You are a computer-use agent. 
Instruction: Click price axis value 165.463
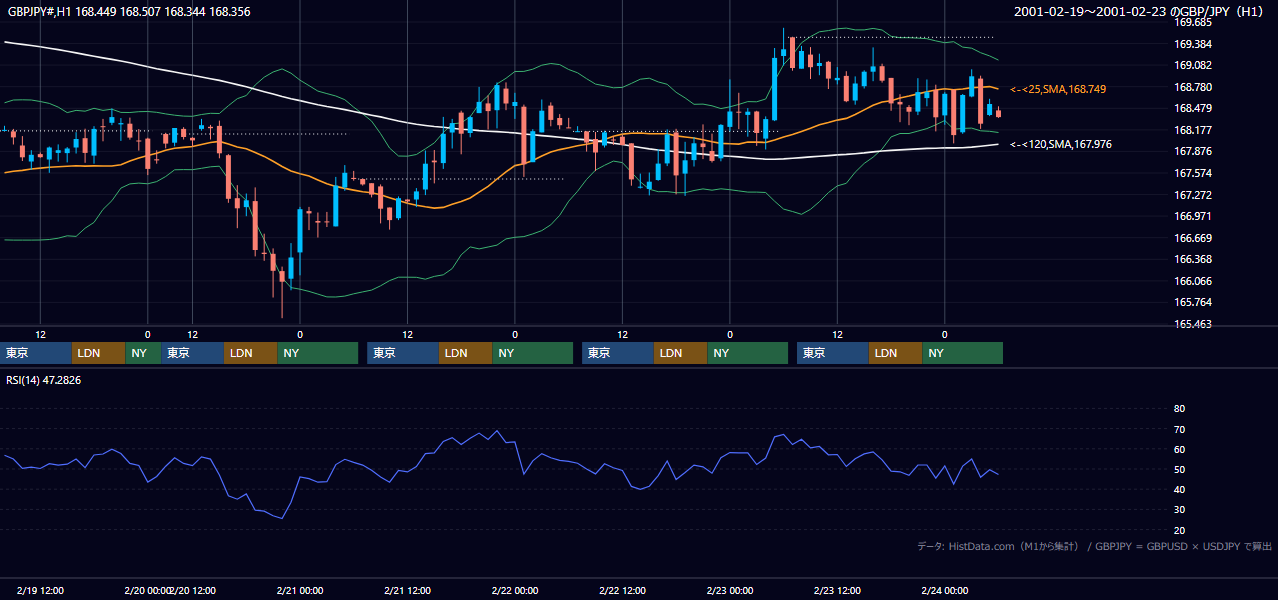(x=1192, y=324)
